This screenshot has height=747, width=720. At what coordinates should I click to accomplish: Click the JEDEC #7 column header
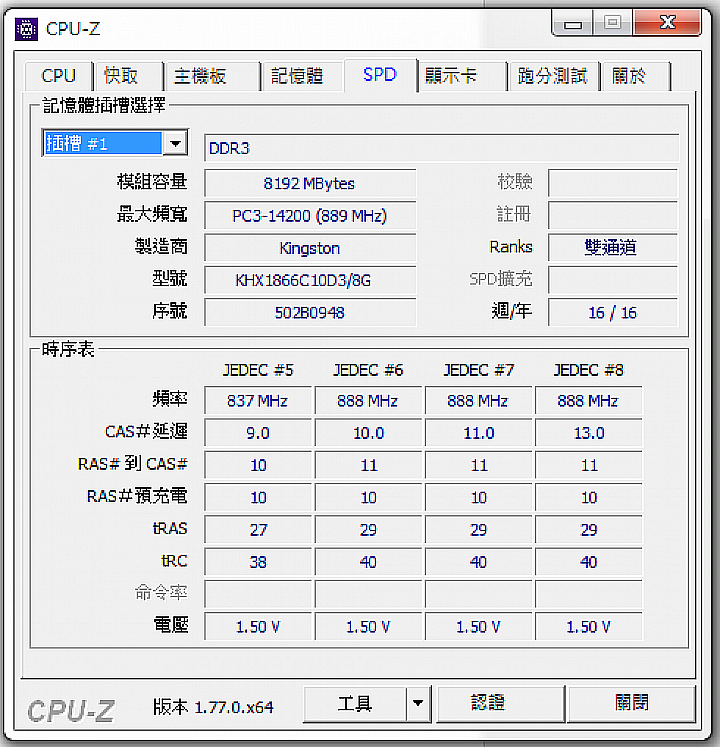478,370
